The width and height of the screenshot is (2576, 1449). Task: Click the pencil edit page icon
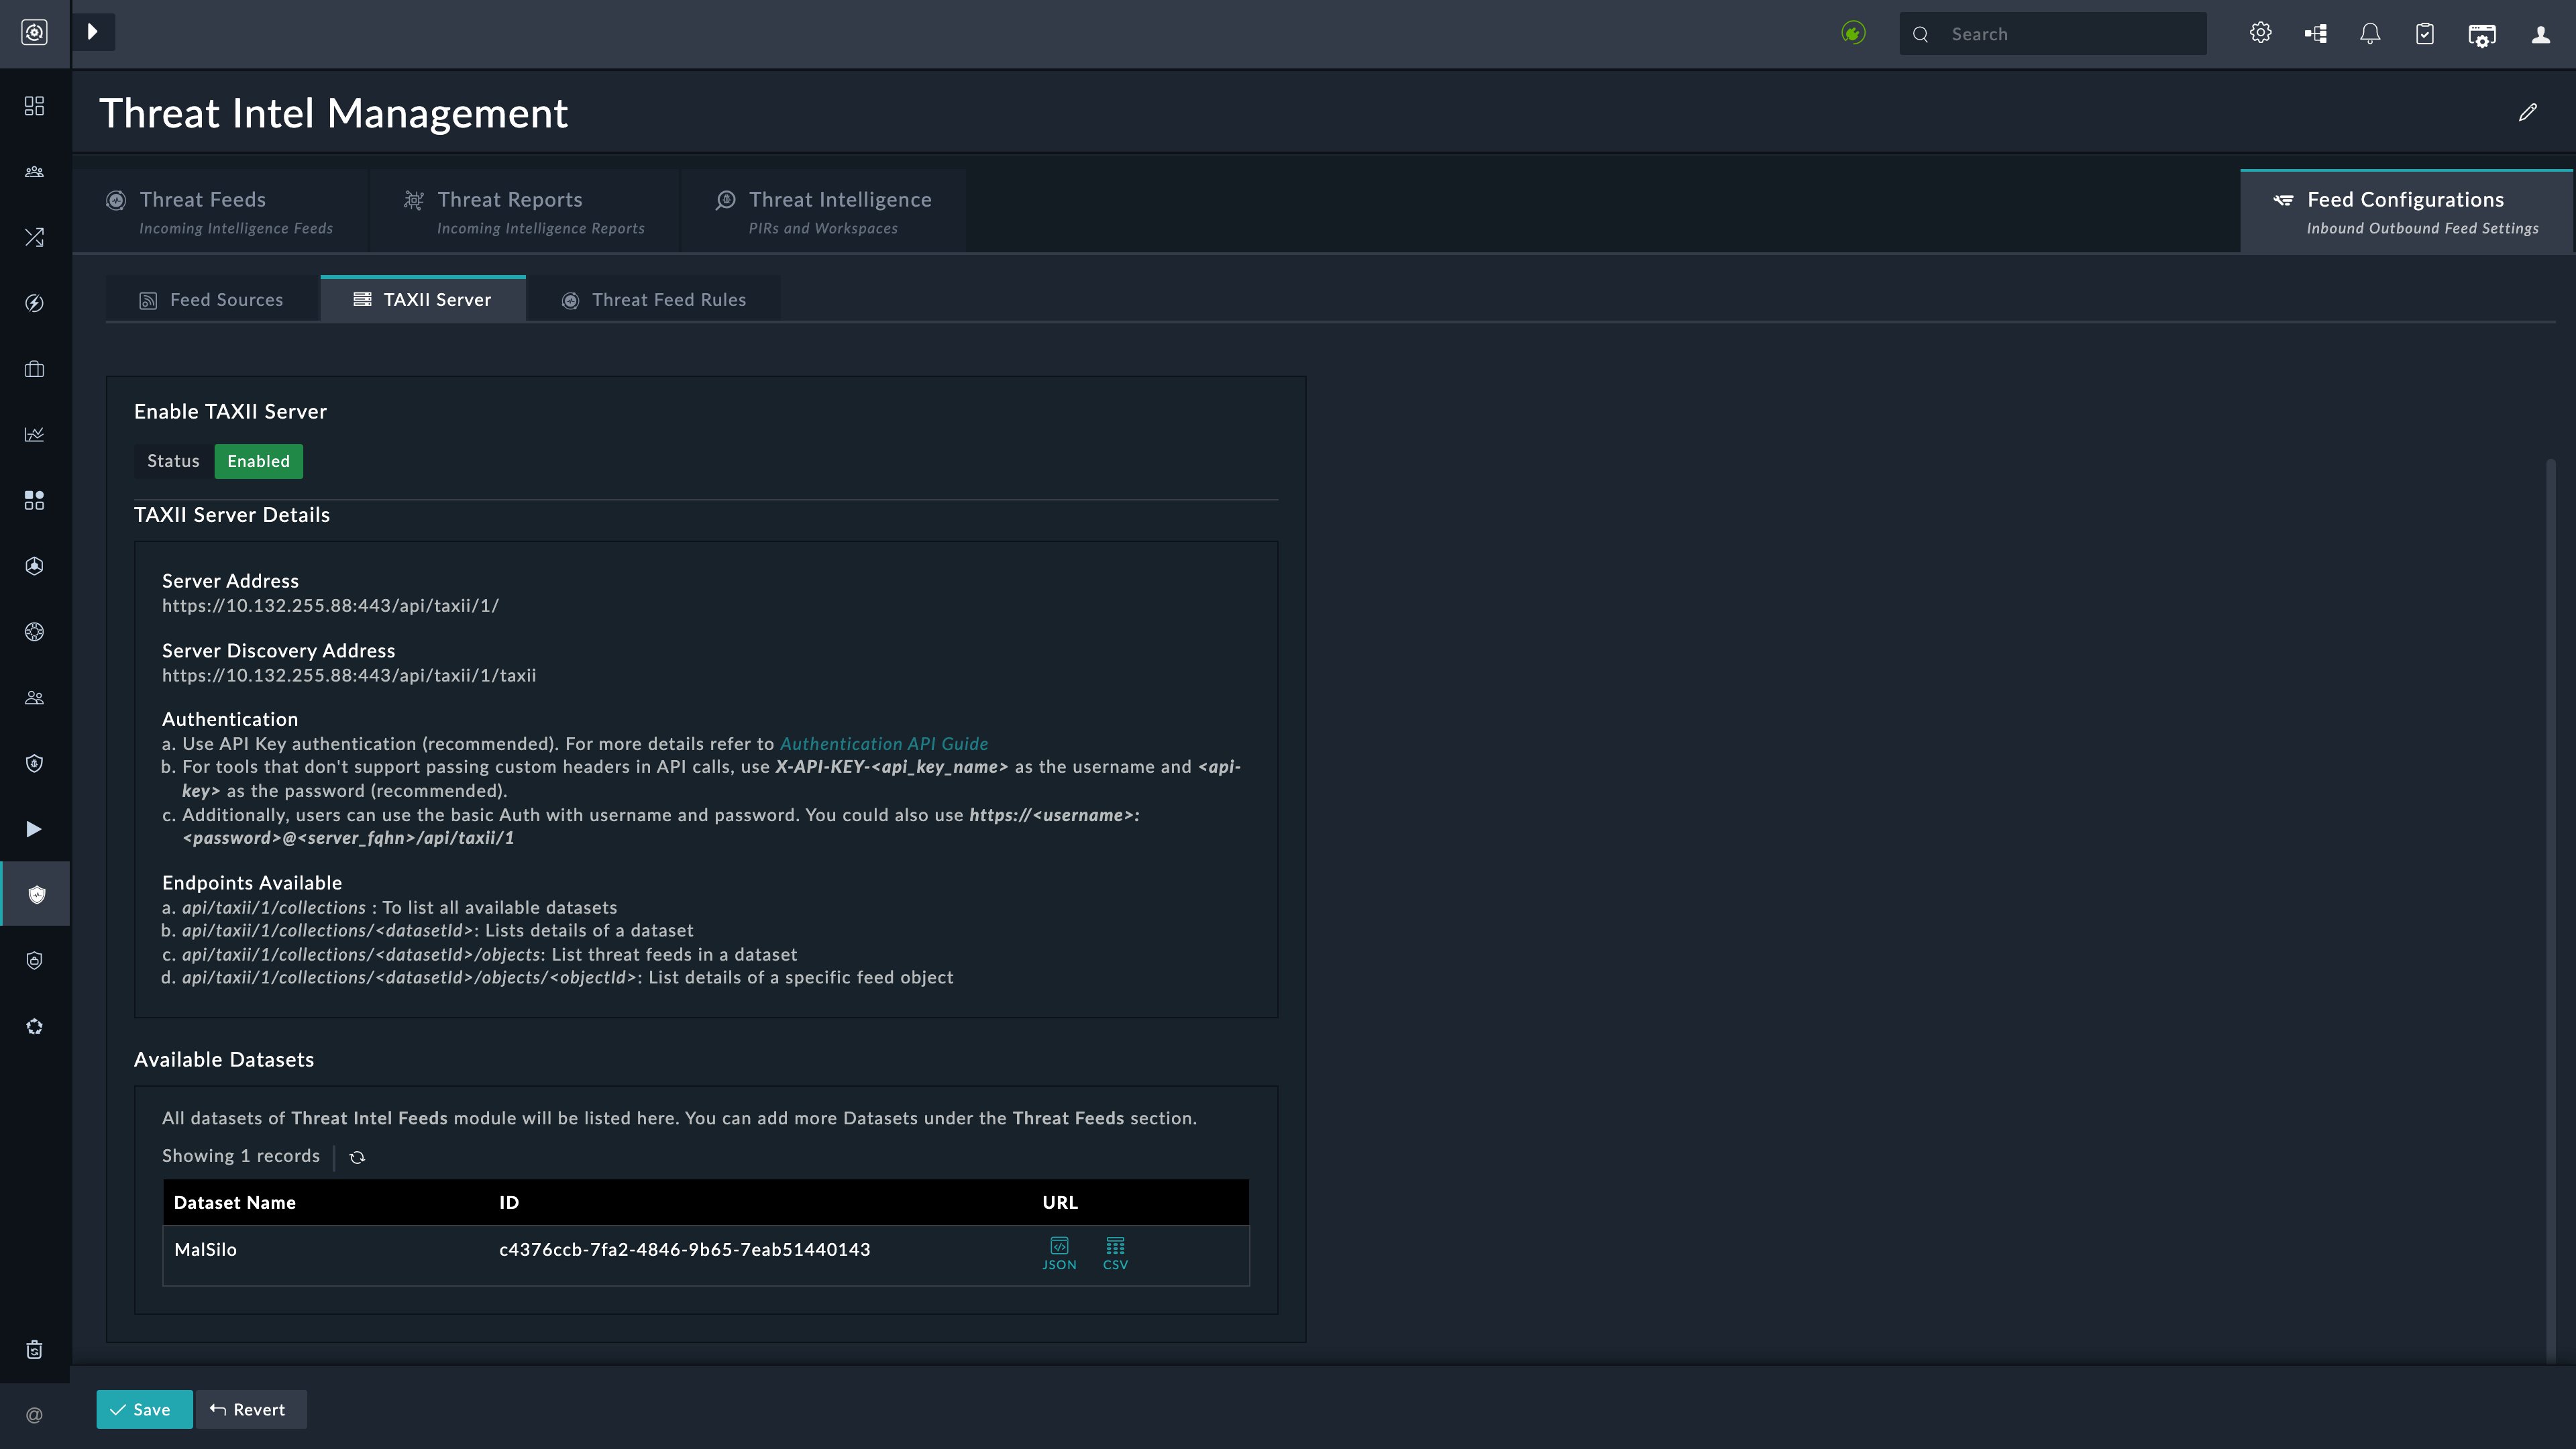click(2527, 113)
